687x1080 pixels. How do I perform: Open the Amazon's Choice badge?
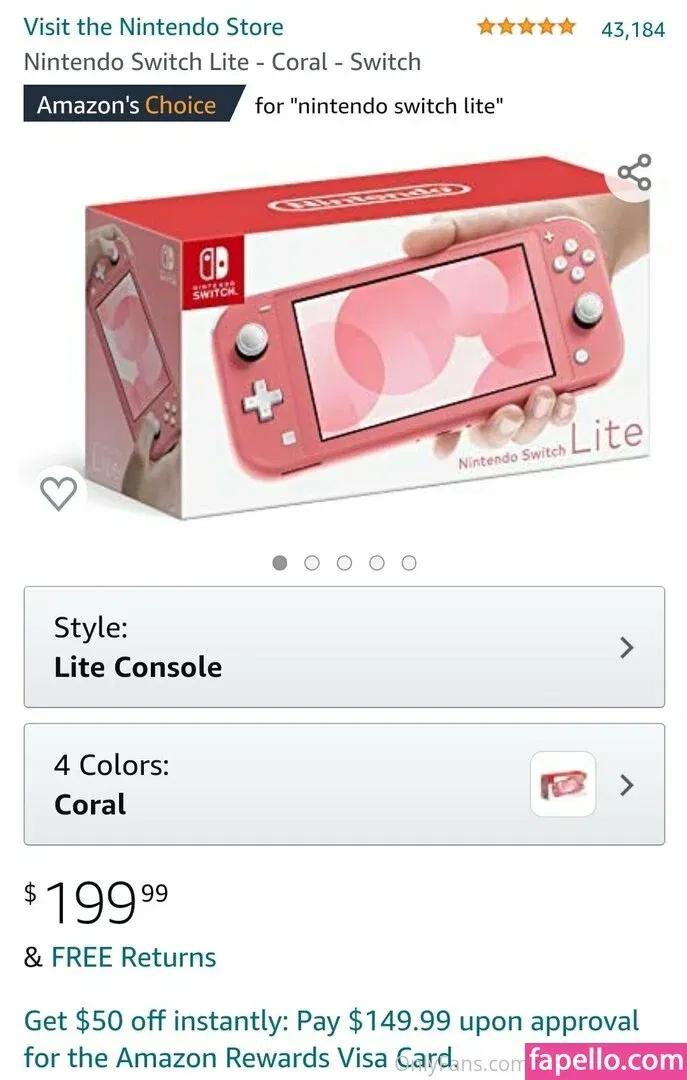134,104
